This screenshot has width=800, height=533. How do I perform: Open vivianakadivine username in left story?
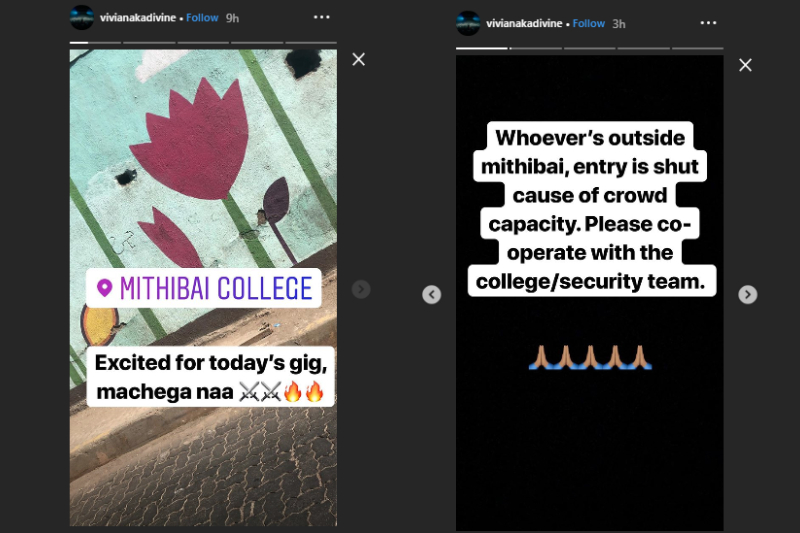[138, 18]
